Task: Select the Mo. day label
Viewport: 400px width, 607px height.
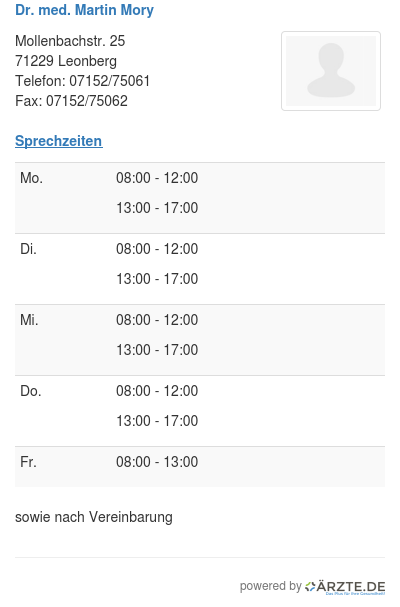Action: click(x=31, y=178)
